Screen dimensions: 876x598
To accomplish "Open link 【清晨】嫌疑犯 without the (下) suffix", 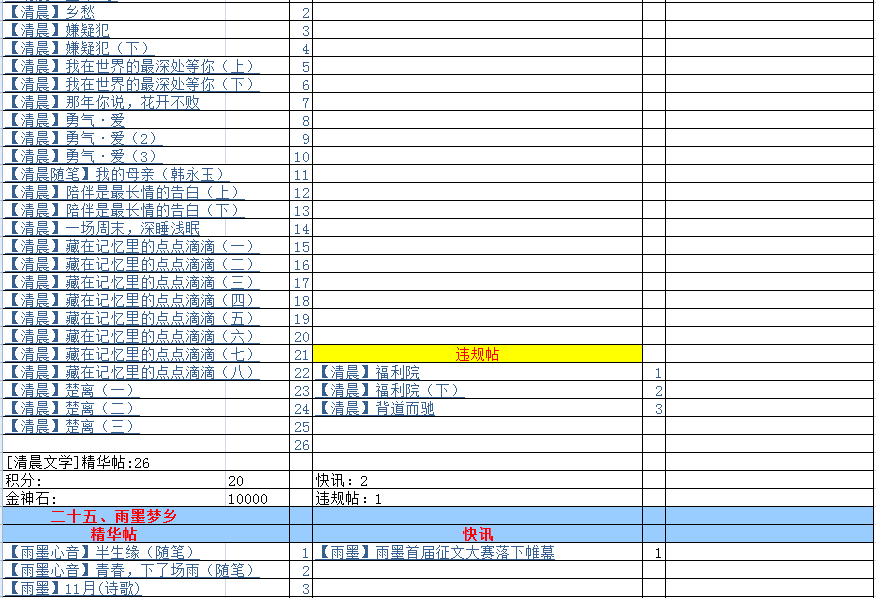I will point(58,30).
